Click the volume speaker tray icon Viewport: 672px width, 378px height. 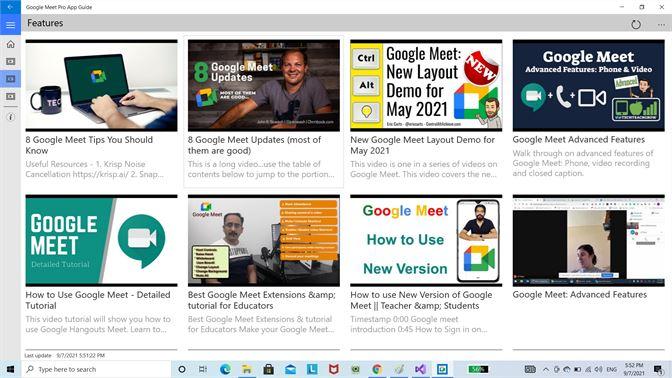pos(598,369)
